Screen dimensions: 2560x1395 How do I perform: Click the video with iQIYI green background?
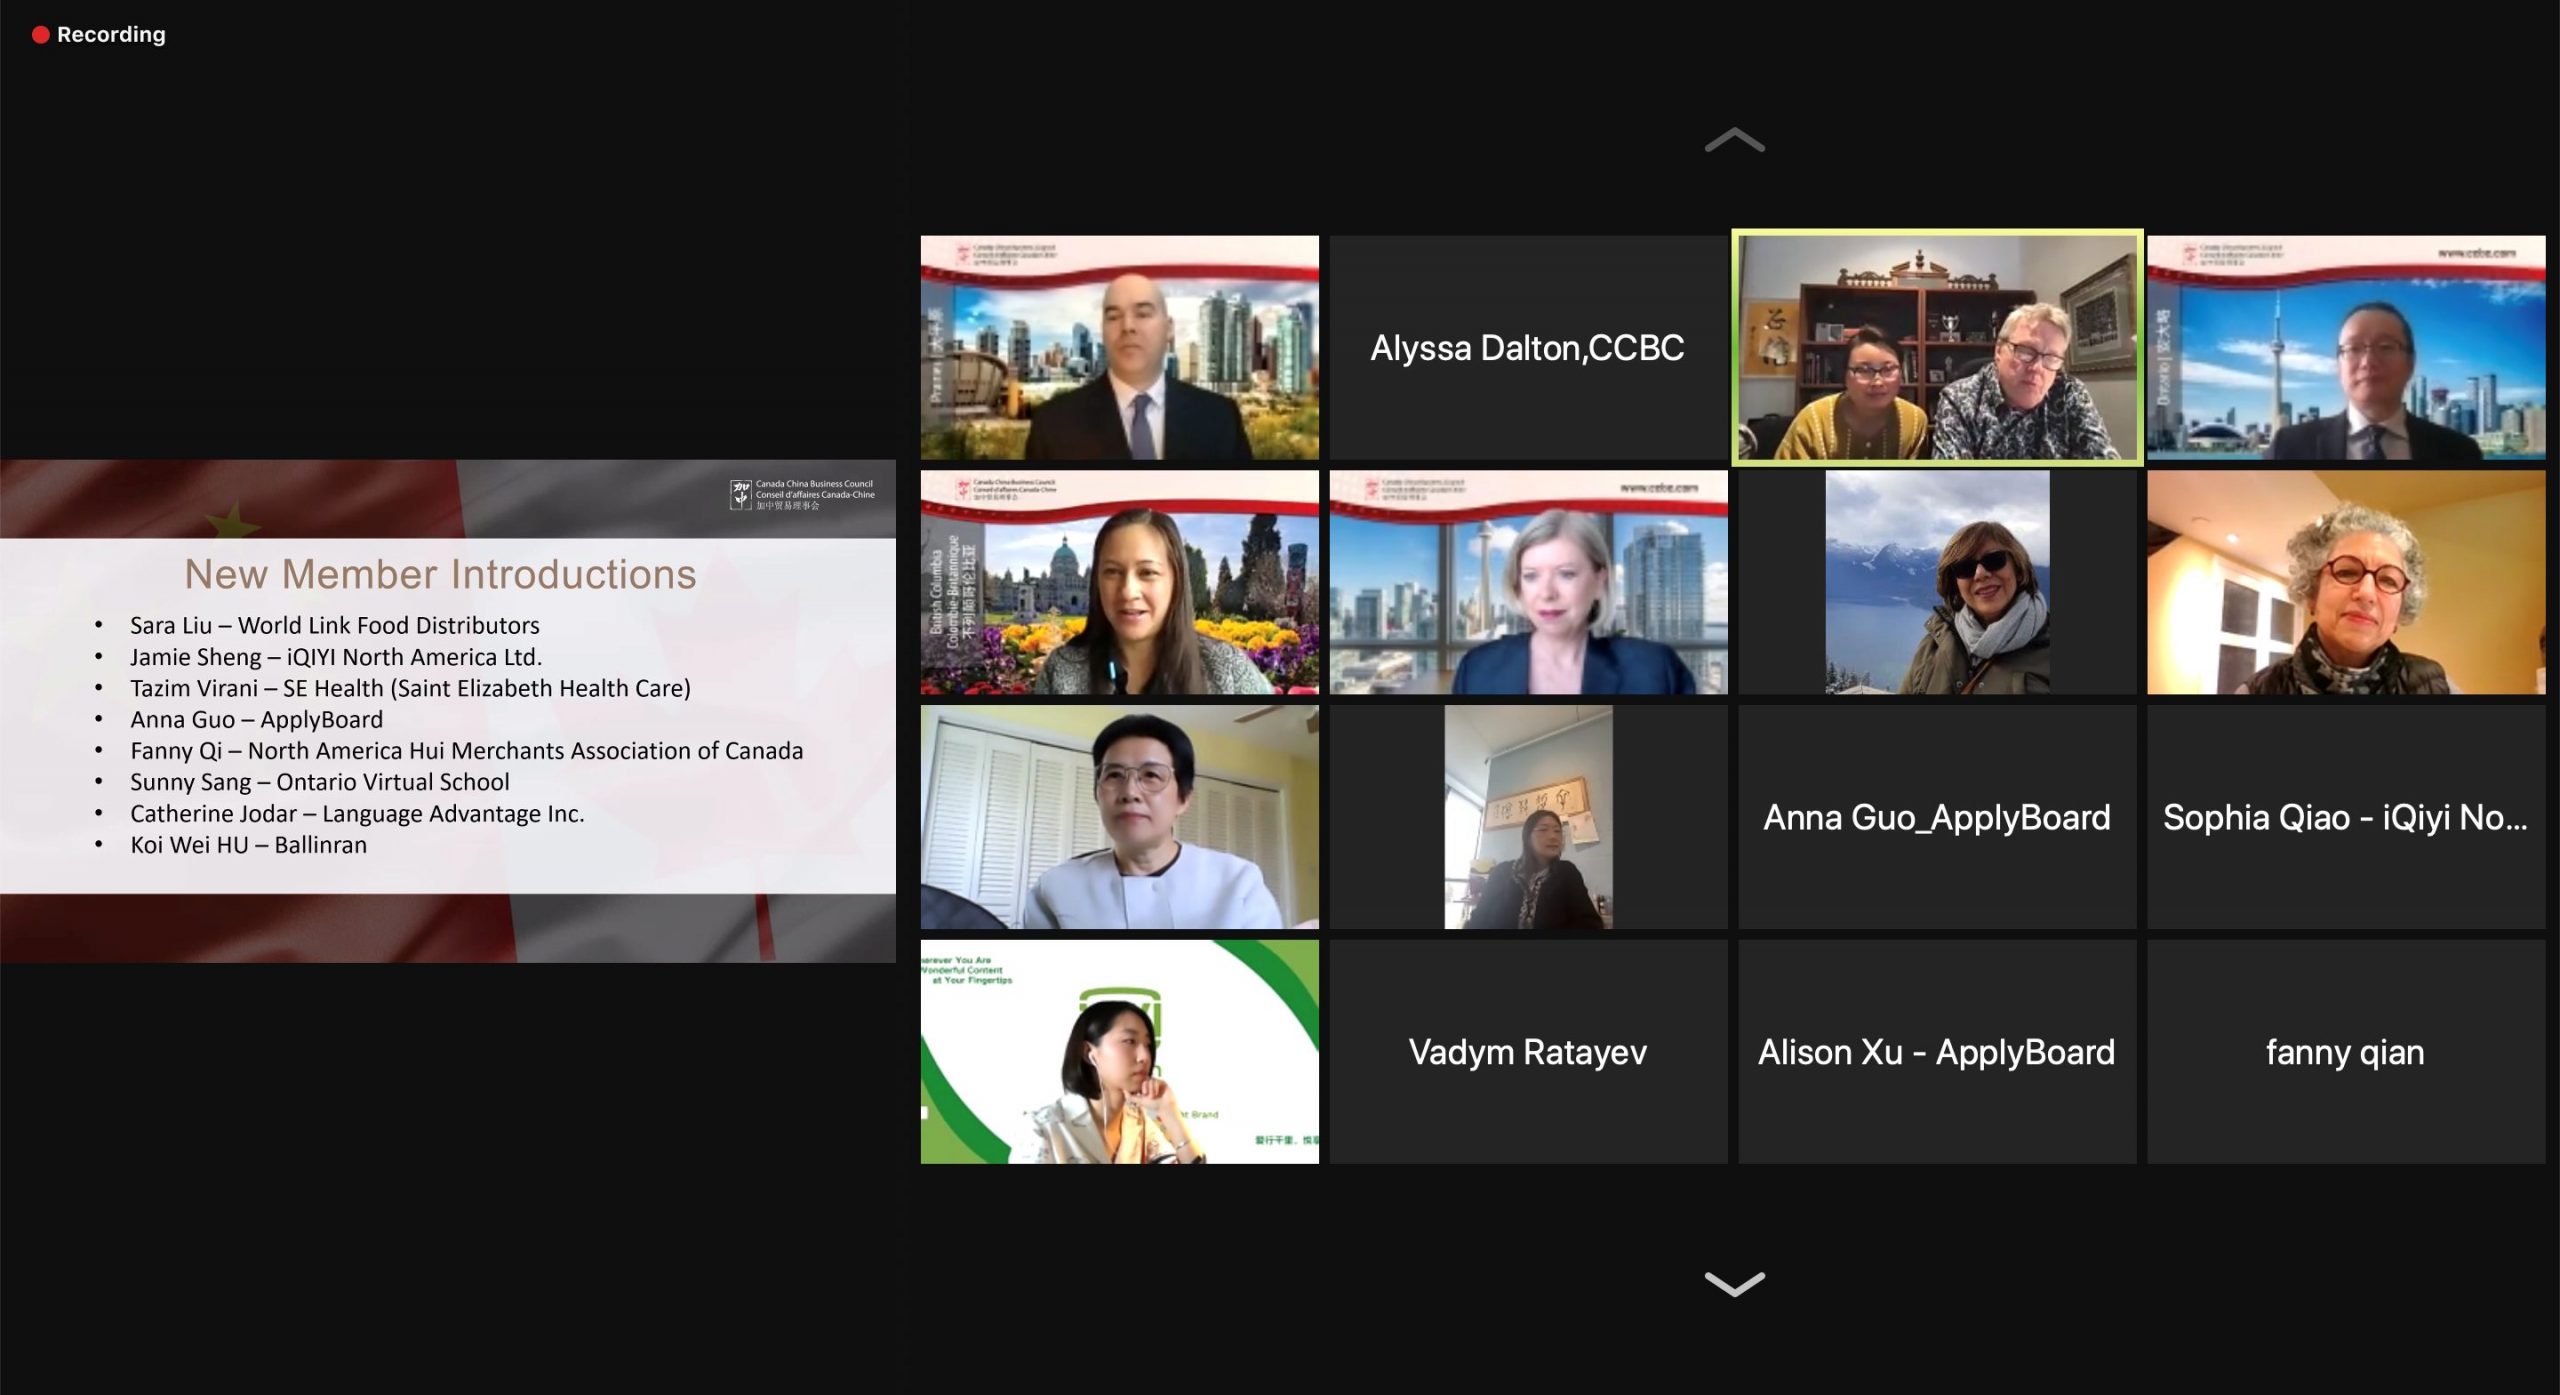[x=1119, y=1052]
